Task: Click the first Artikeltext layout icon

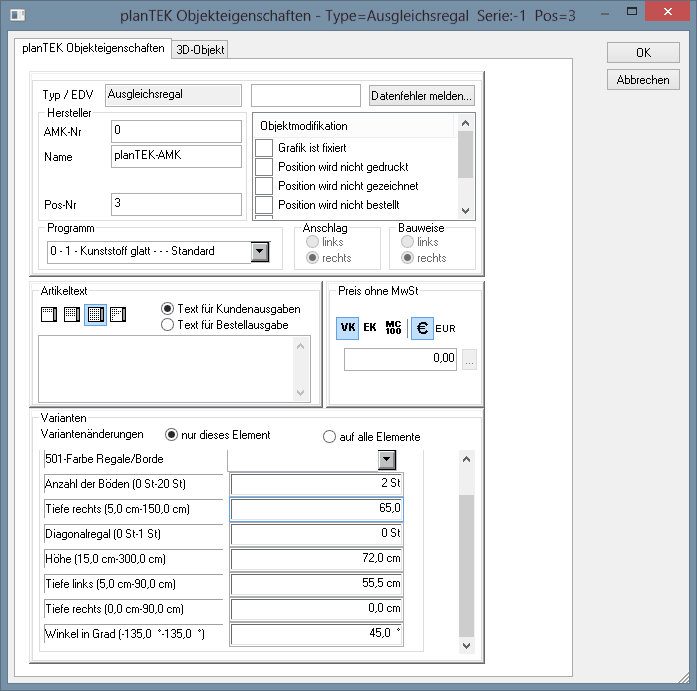Action: pos(48,315)
